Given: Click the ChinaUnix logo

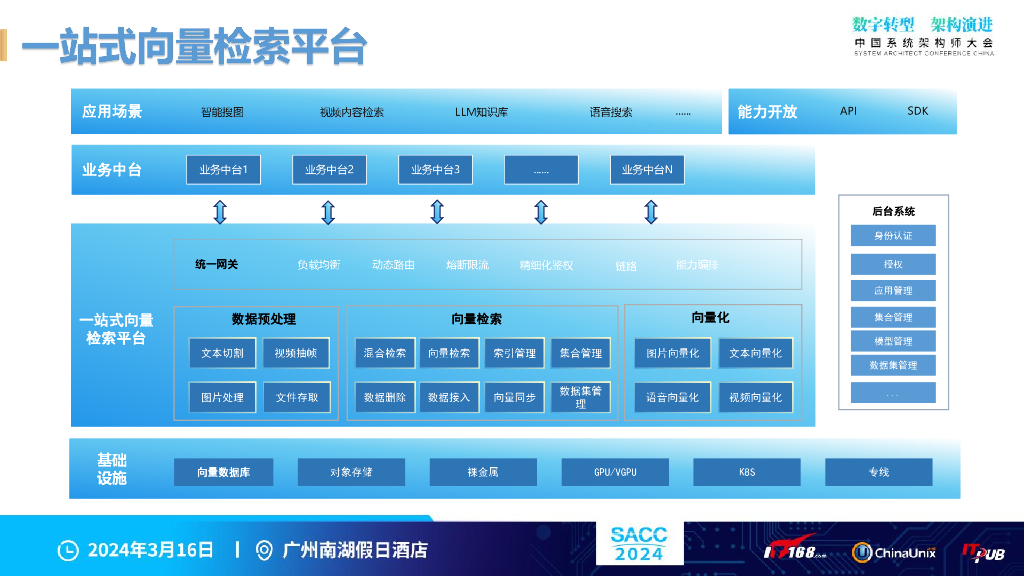Looking at the screenshot, I should (x=893, y=552).
